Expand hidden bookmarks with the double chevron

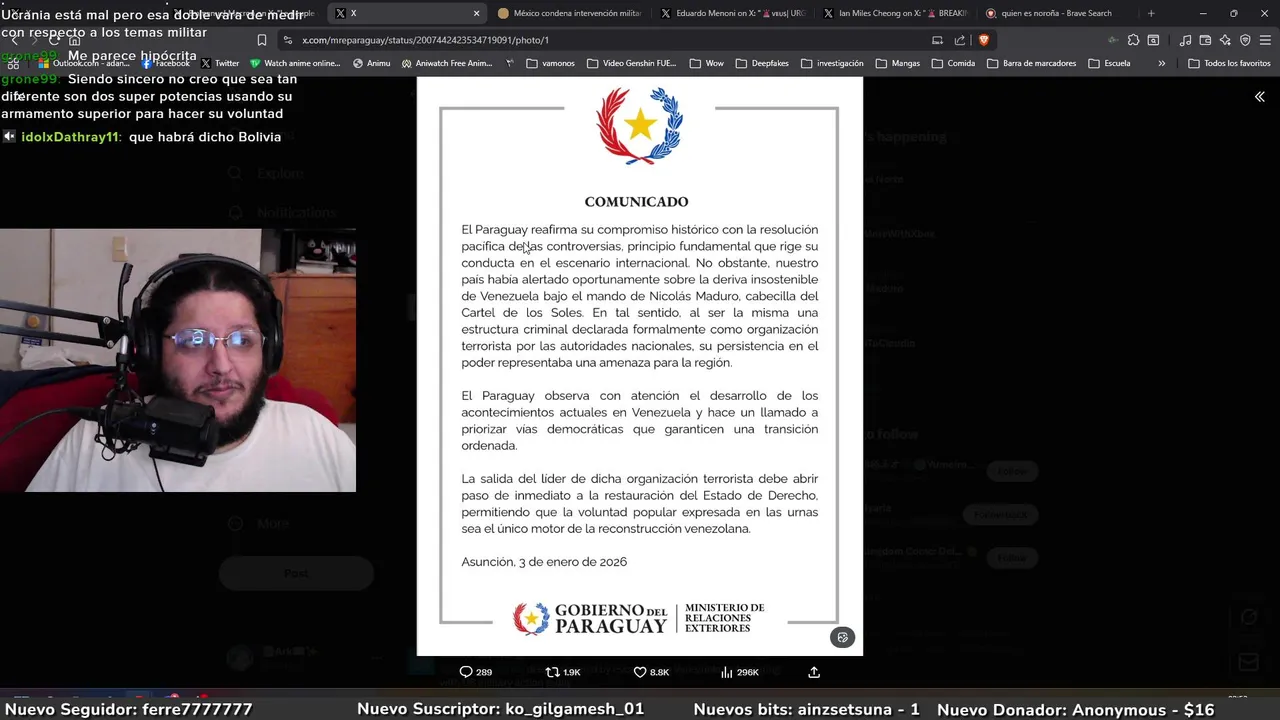point(1161,63)
